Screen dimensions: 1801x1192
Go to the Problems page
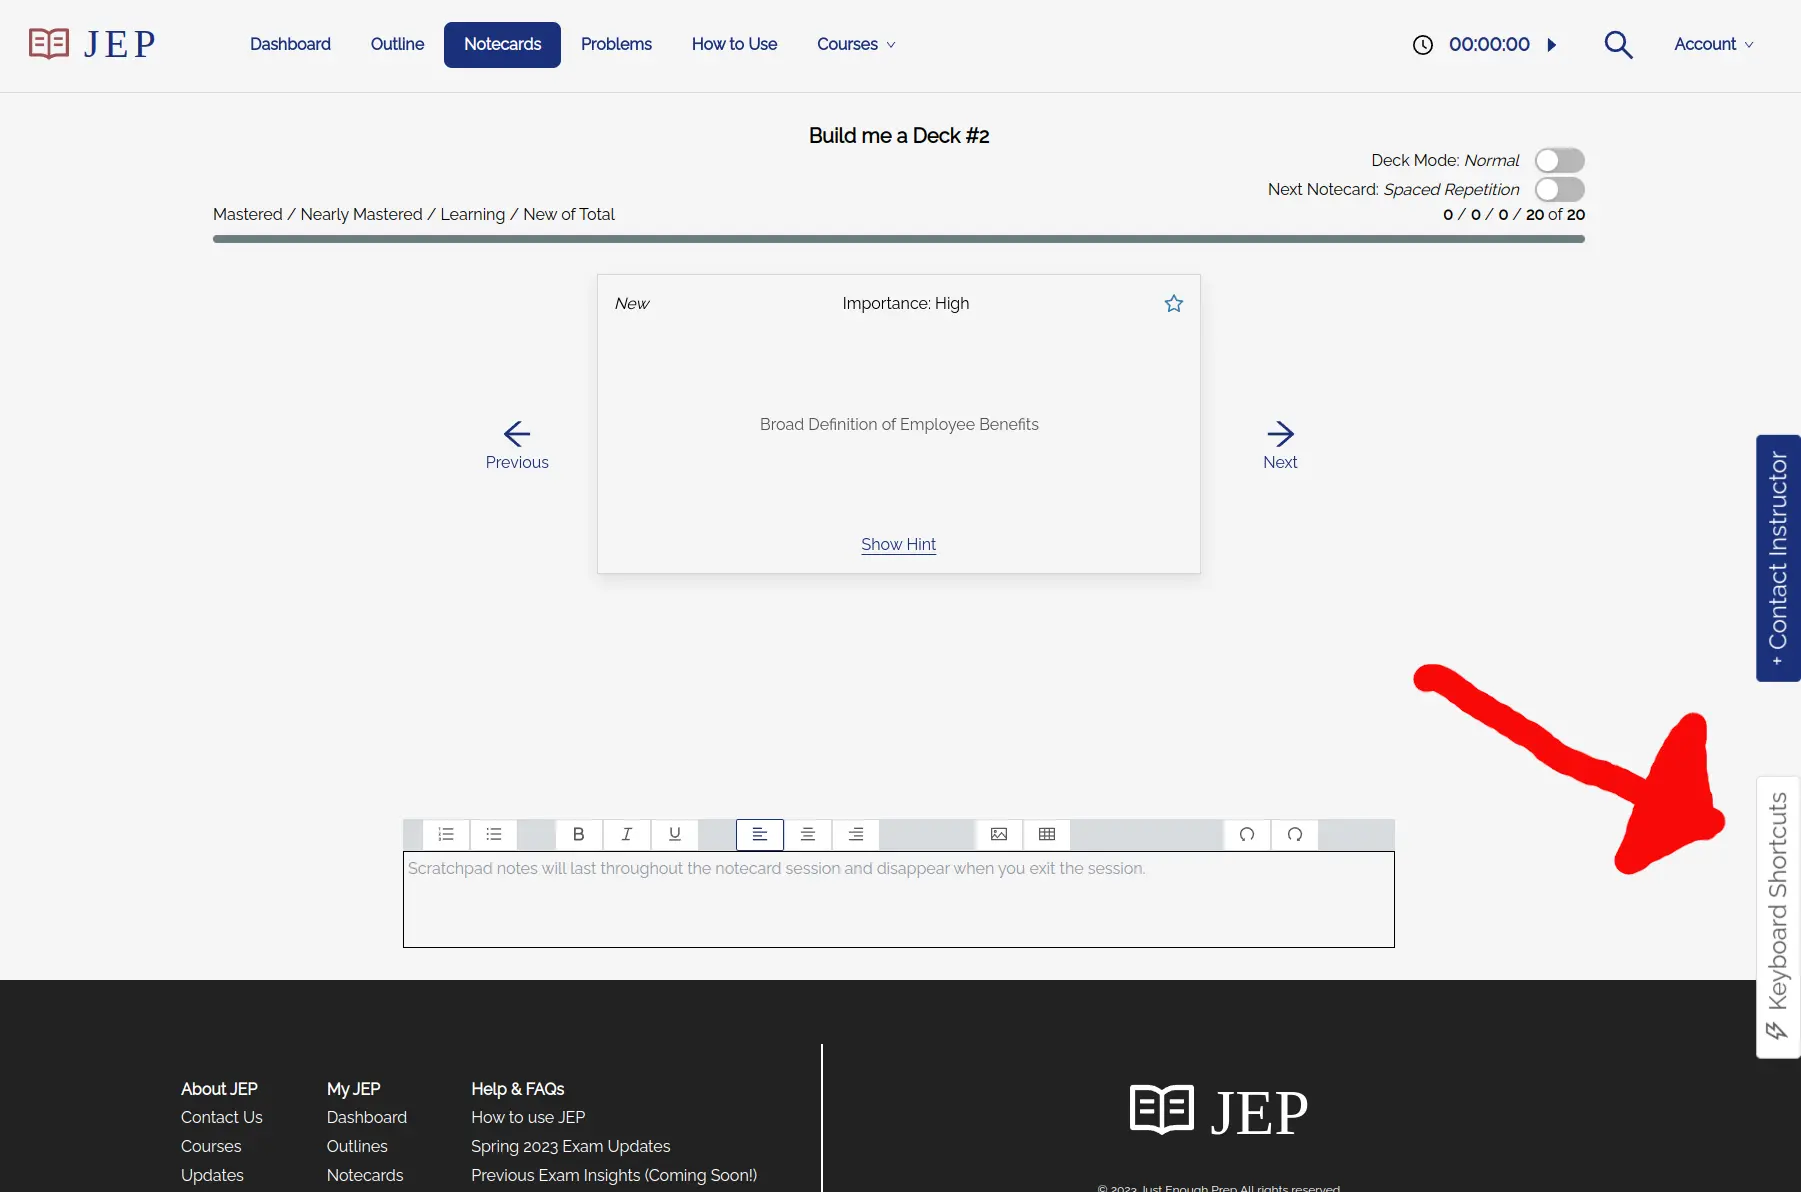[616, 45]
